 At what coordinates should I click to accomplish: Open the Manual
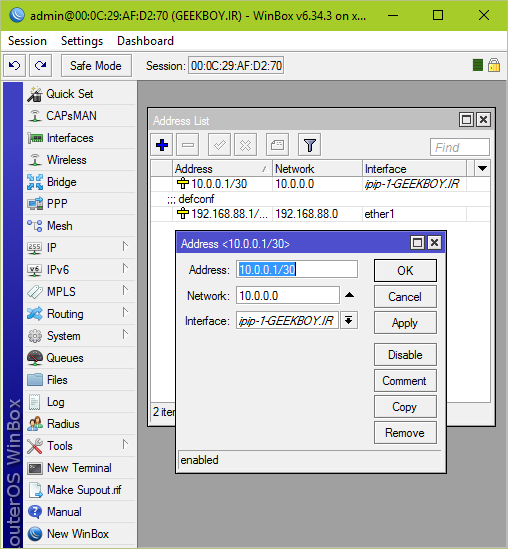coord(80,512)
